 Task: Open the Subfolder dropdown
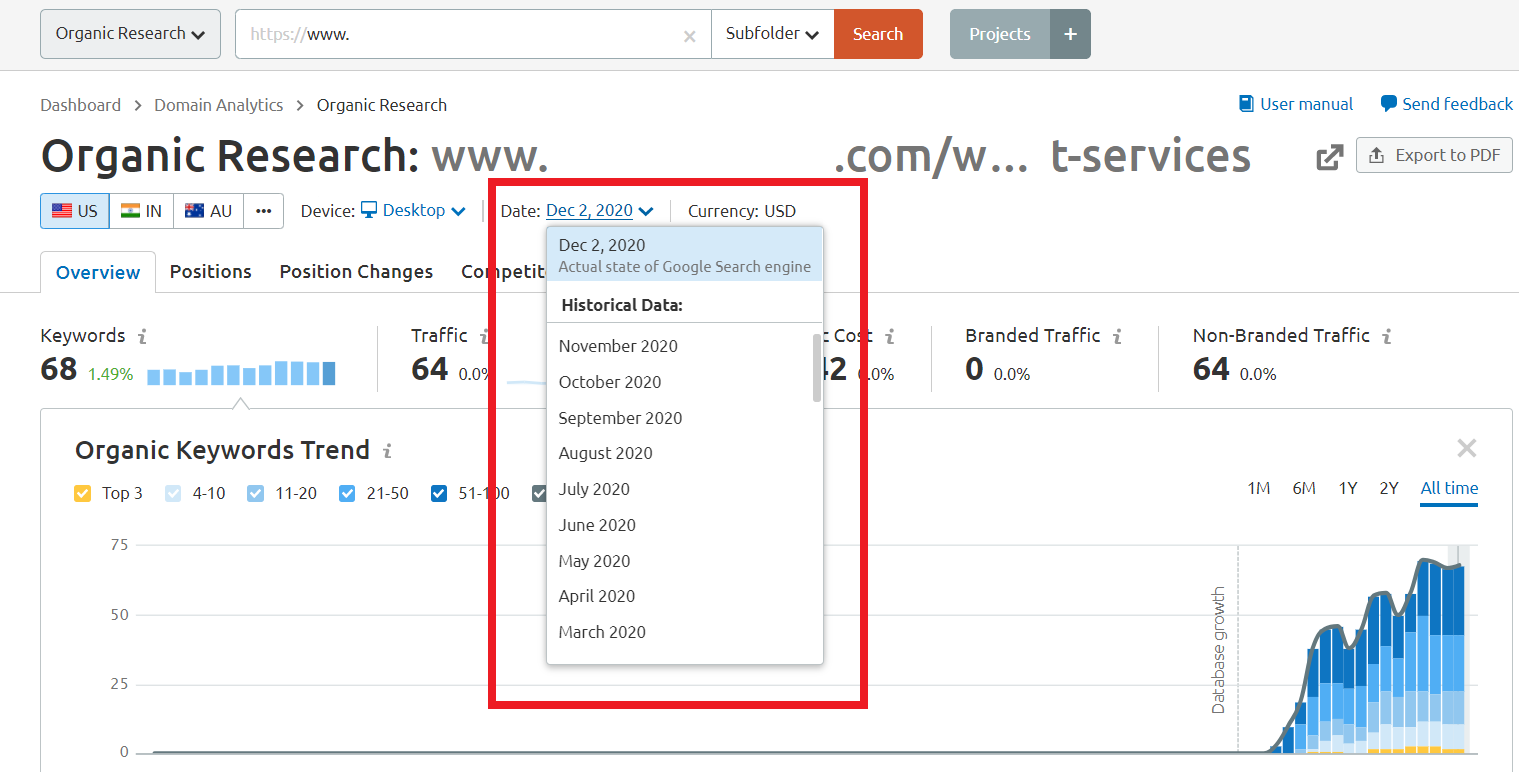(772, 33)
